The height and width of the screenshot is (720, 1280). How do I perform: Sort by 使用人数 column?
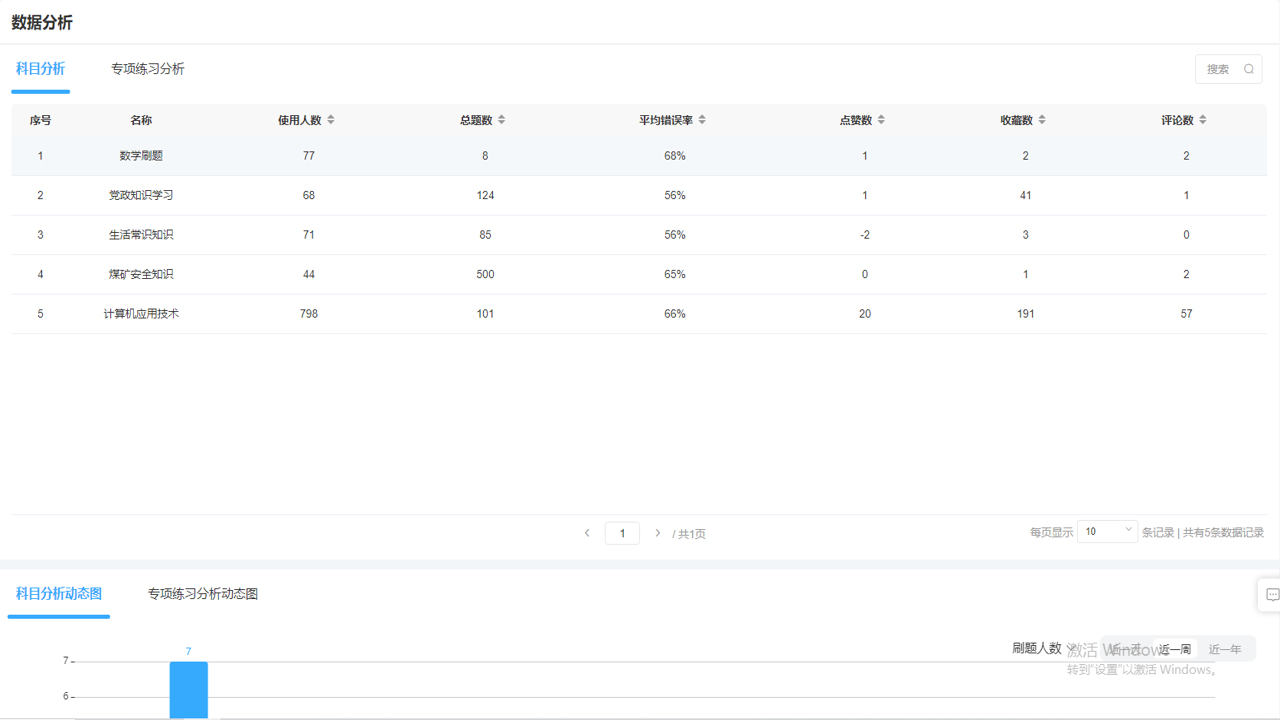click(331, 120)
